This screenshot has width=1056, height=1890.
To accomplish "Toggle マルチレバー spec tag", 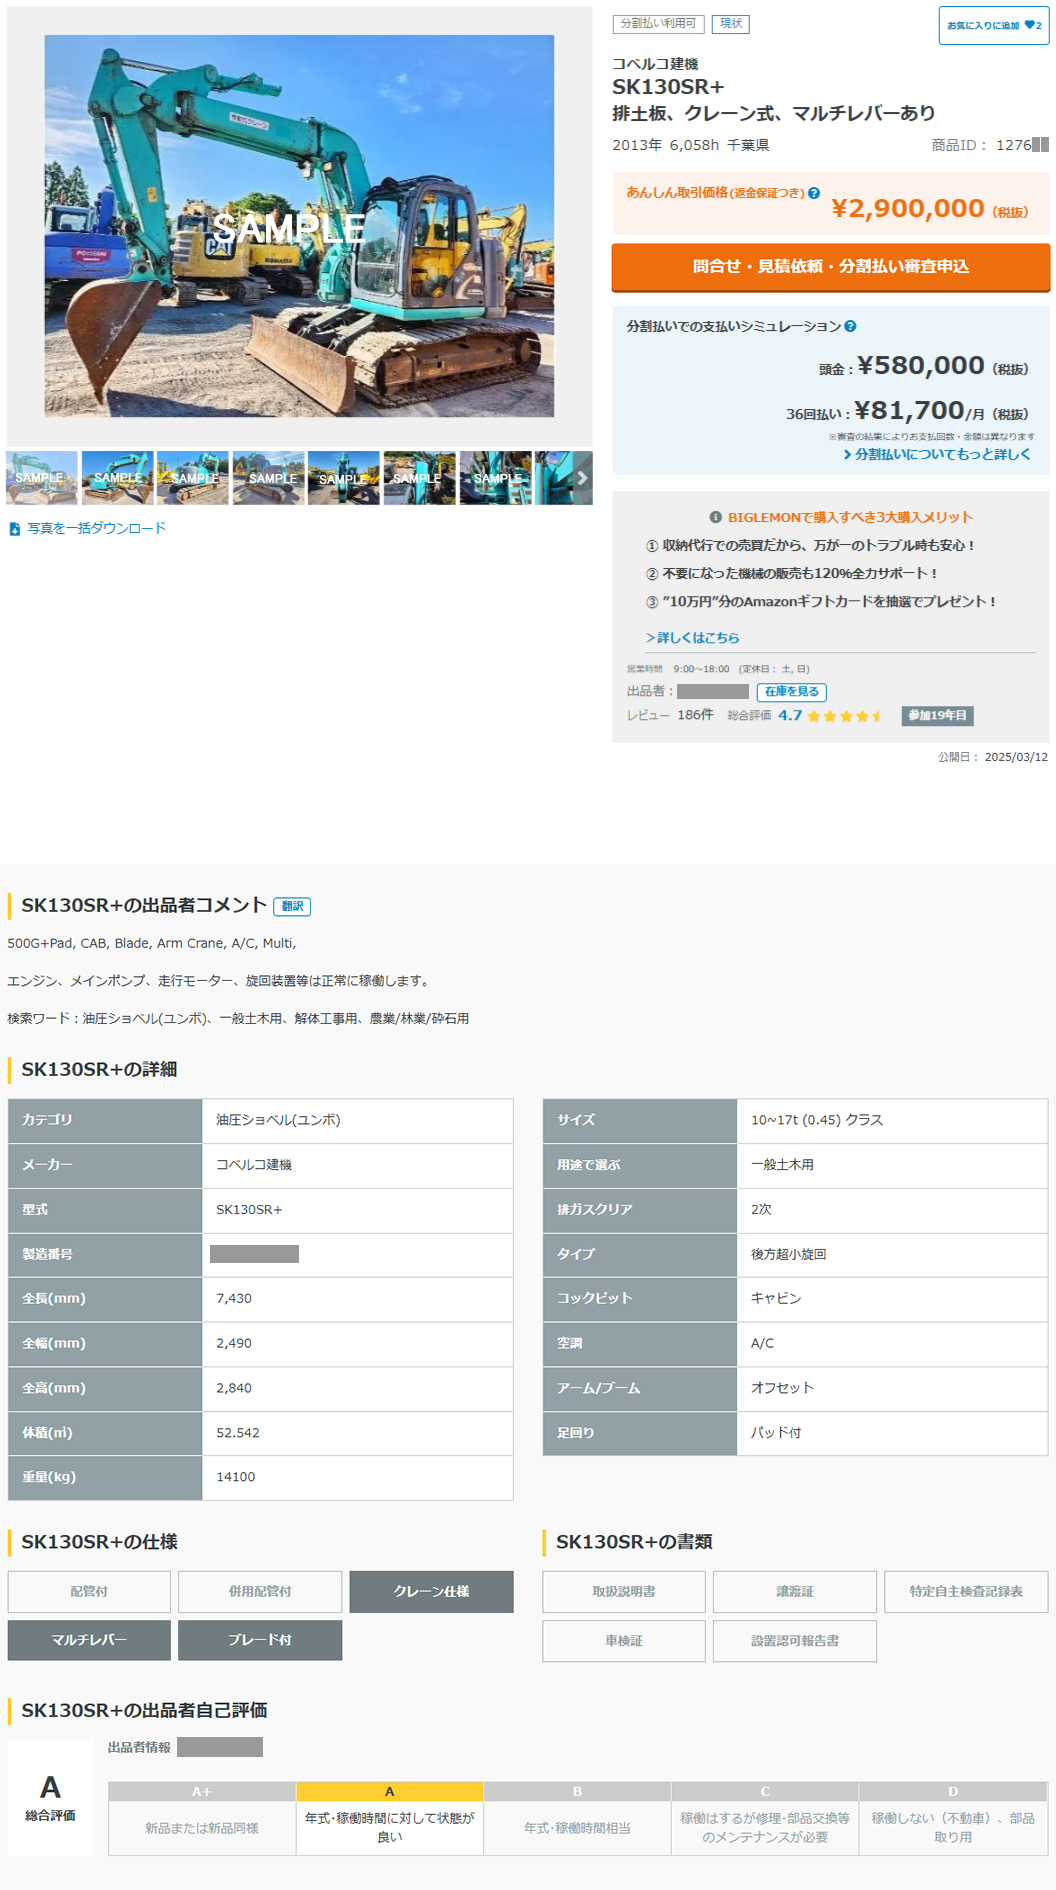I will 89,1641.
